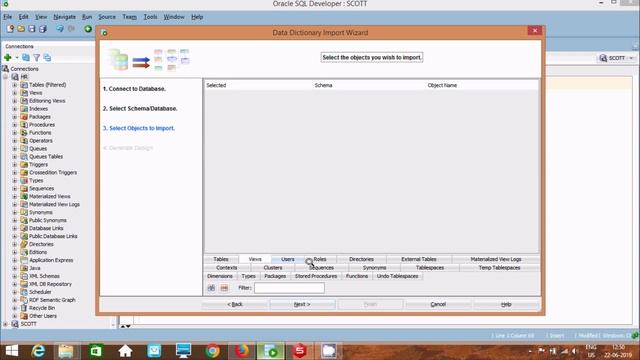
Task: Click the red S app in taskbar
Action: 300,351
